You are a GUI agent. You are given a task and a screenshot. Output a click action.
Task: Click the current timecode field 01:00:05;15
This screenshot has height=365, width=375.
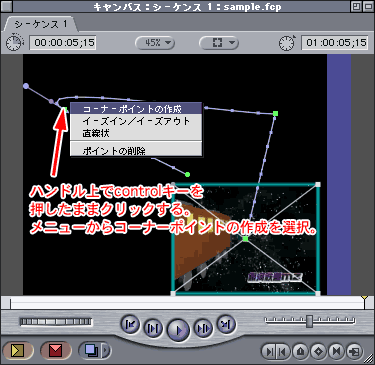tap(335, 43)
